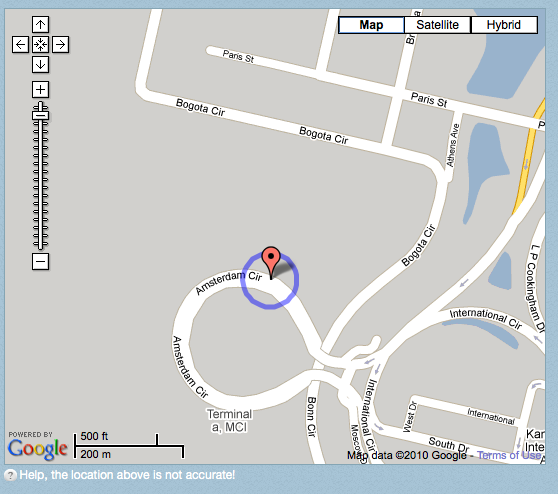The image size is (558, 494).
Task: Click the 'West Dr' street label
Action: [x=409, y=417]
